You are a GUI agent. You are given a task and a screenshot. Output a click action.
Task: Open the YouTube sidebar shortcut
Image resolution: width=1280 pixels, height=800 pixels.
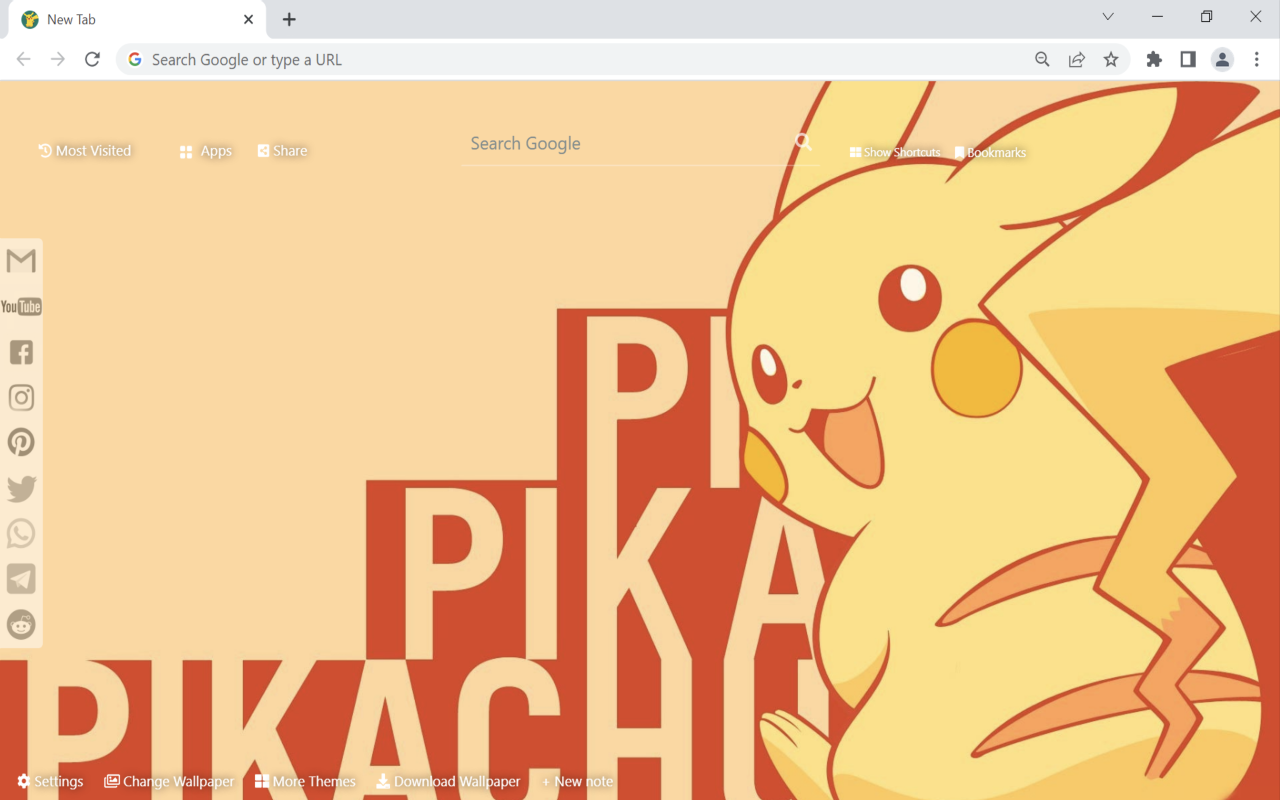[x=21, y=306]
